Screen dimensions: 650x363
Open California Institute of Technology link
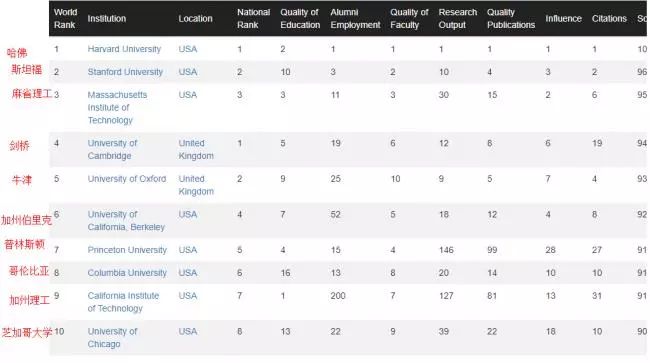tap(123, 302)
